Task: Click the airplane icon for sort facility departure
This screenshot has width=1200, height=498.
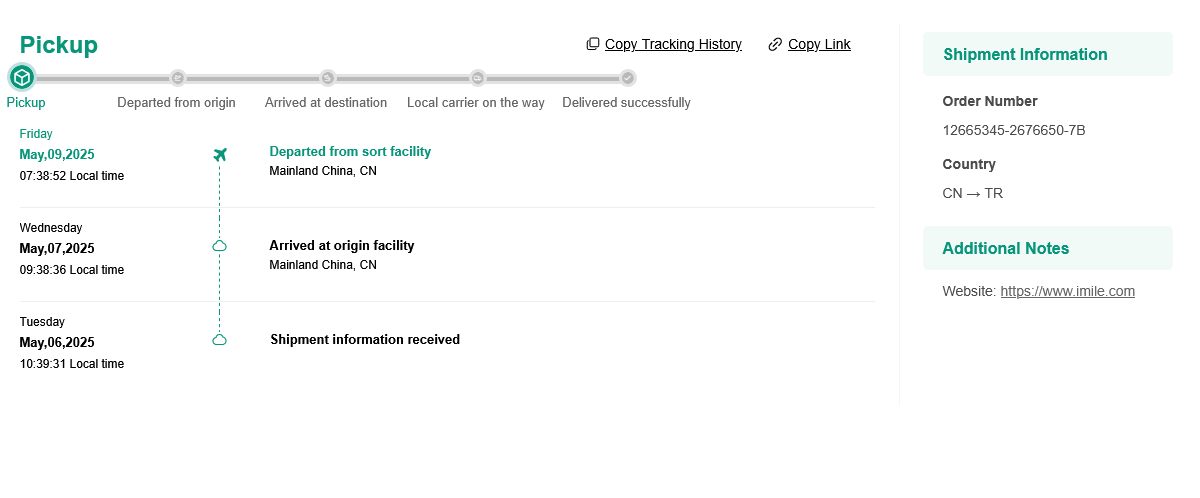Action: click(x=220, y=154)
